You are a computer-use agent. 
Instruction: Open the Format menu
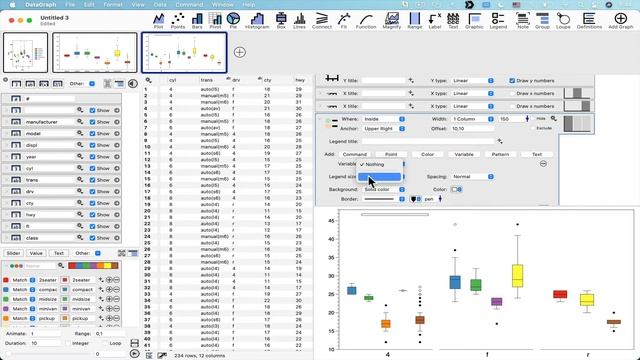click(x=113, y=4)
